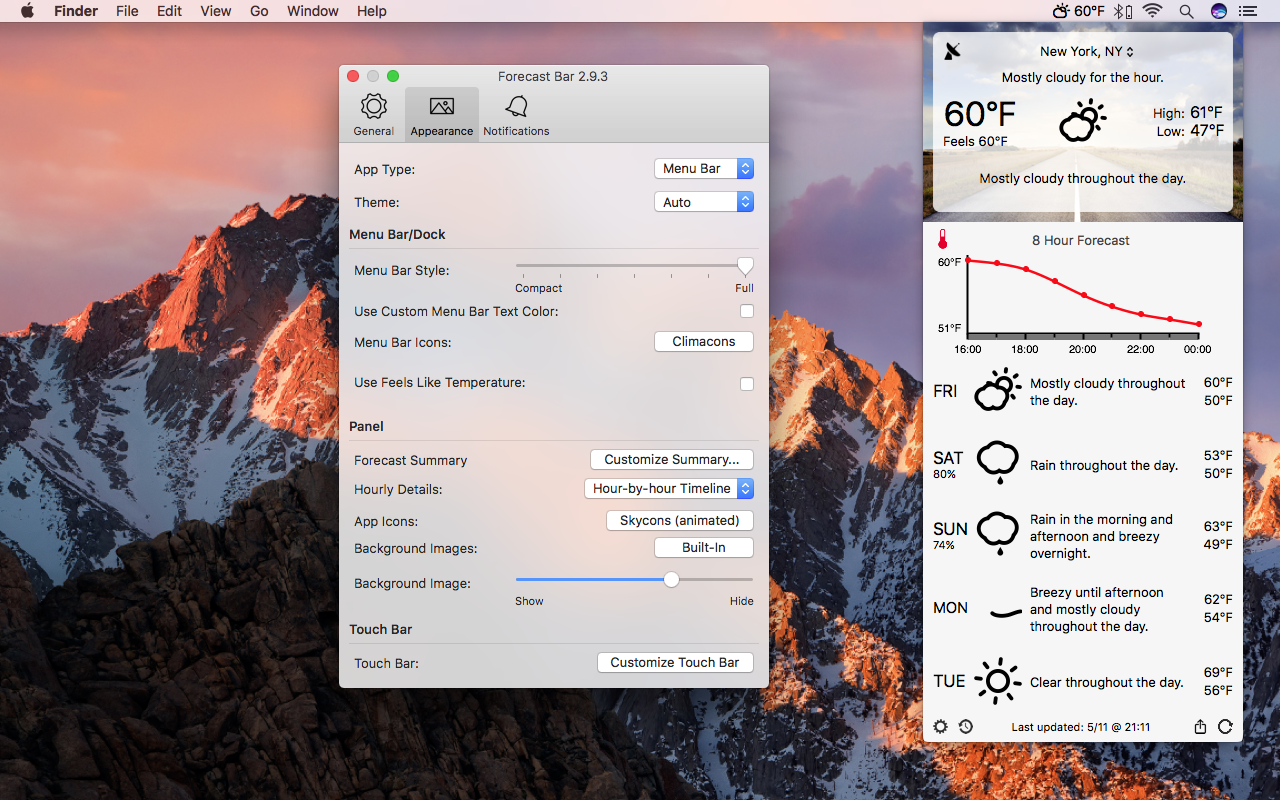Viewport: 1280px width, 800px height.
Task: Click the Climacons menu bar icons button
Action: coord(704,342)
